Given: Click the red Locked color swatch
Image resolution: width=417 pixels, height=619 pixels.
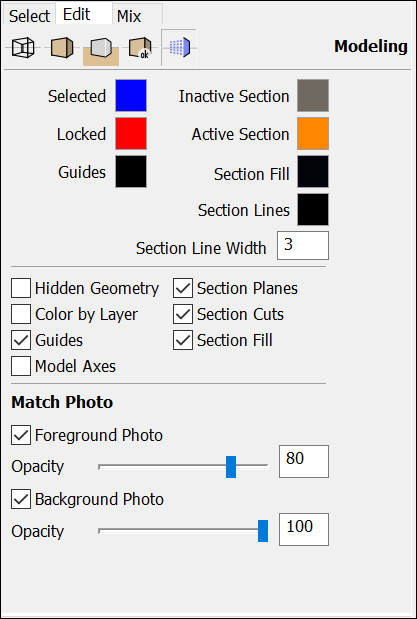Looking at the screenshot, I should click(131, 133).
